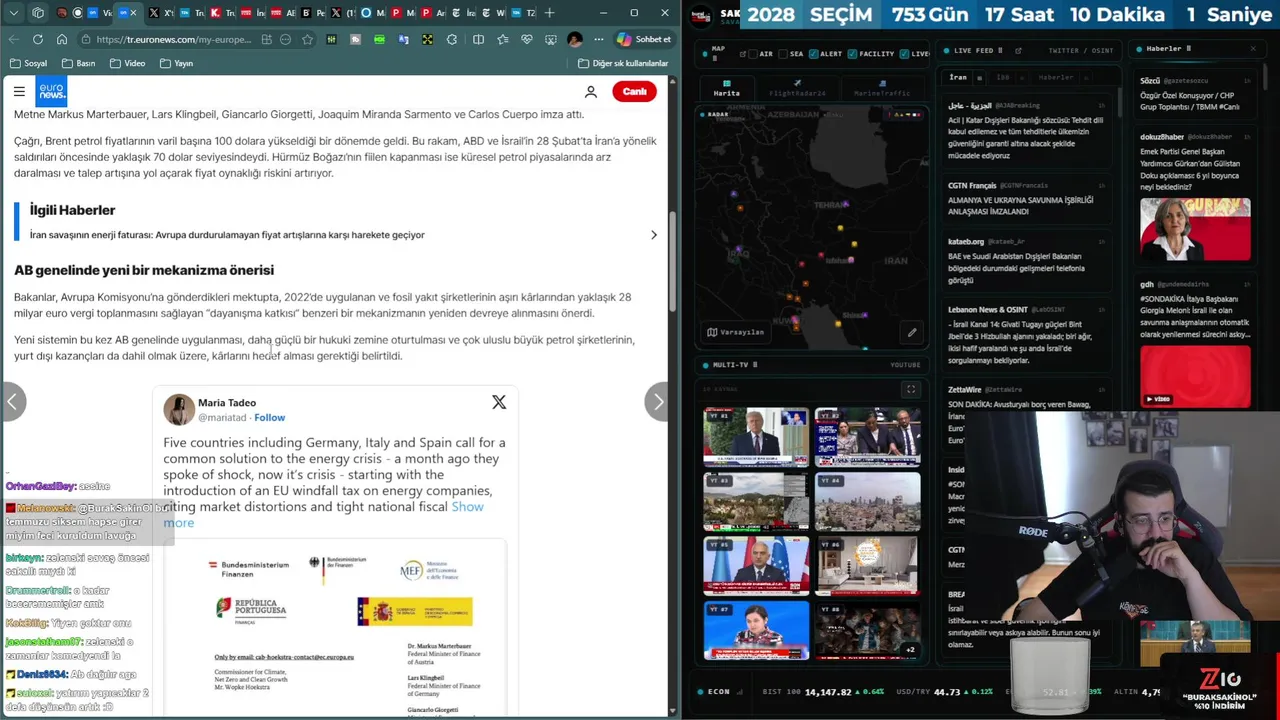Open Diğer sık kullanılanlar folder
Image resolution: width=1280 pixels, height=720 pixels.
click(x=623, y=63)
